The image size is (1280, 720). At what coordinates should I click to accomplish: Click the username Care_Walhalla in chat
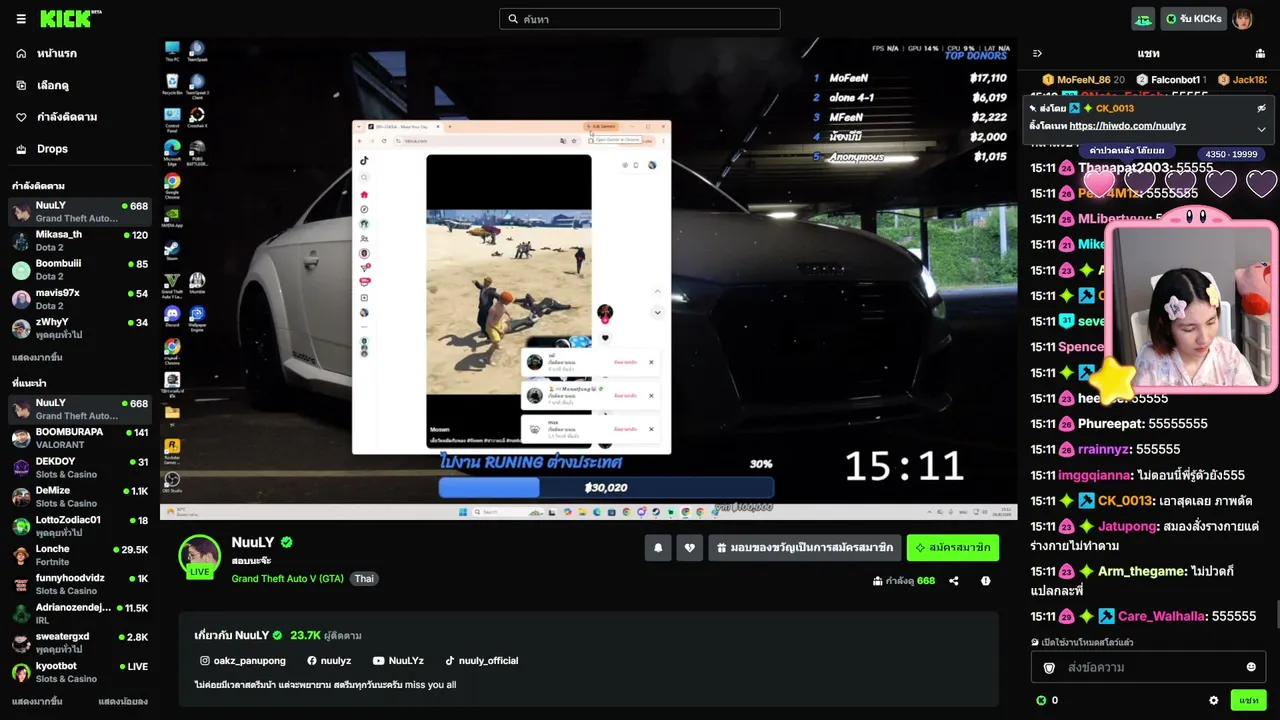1161,616
